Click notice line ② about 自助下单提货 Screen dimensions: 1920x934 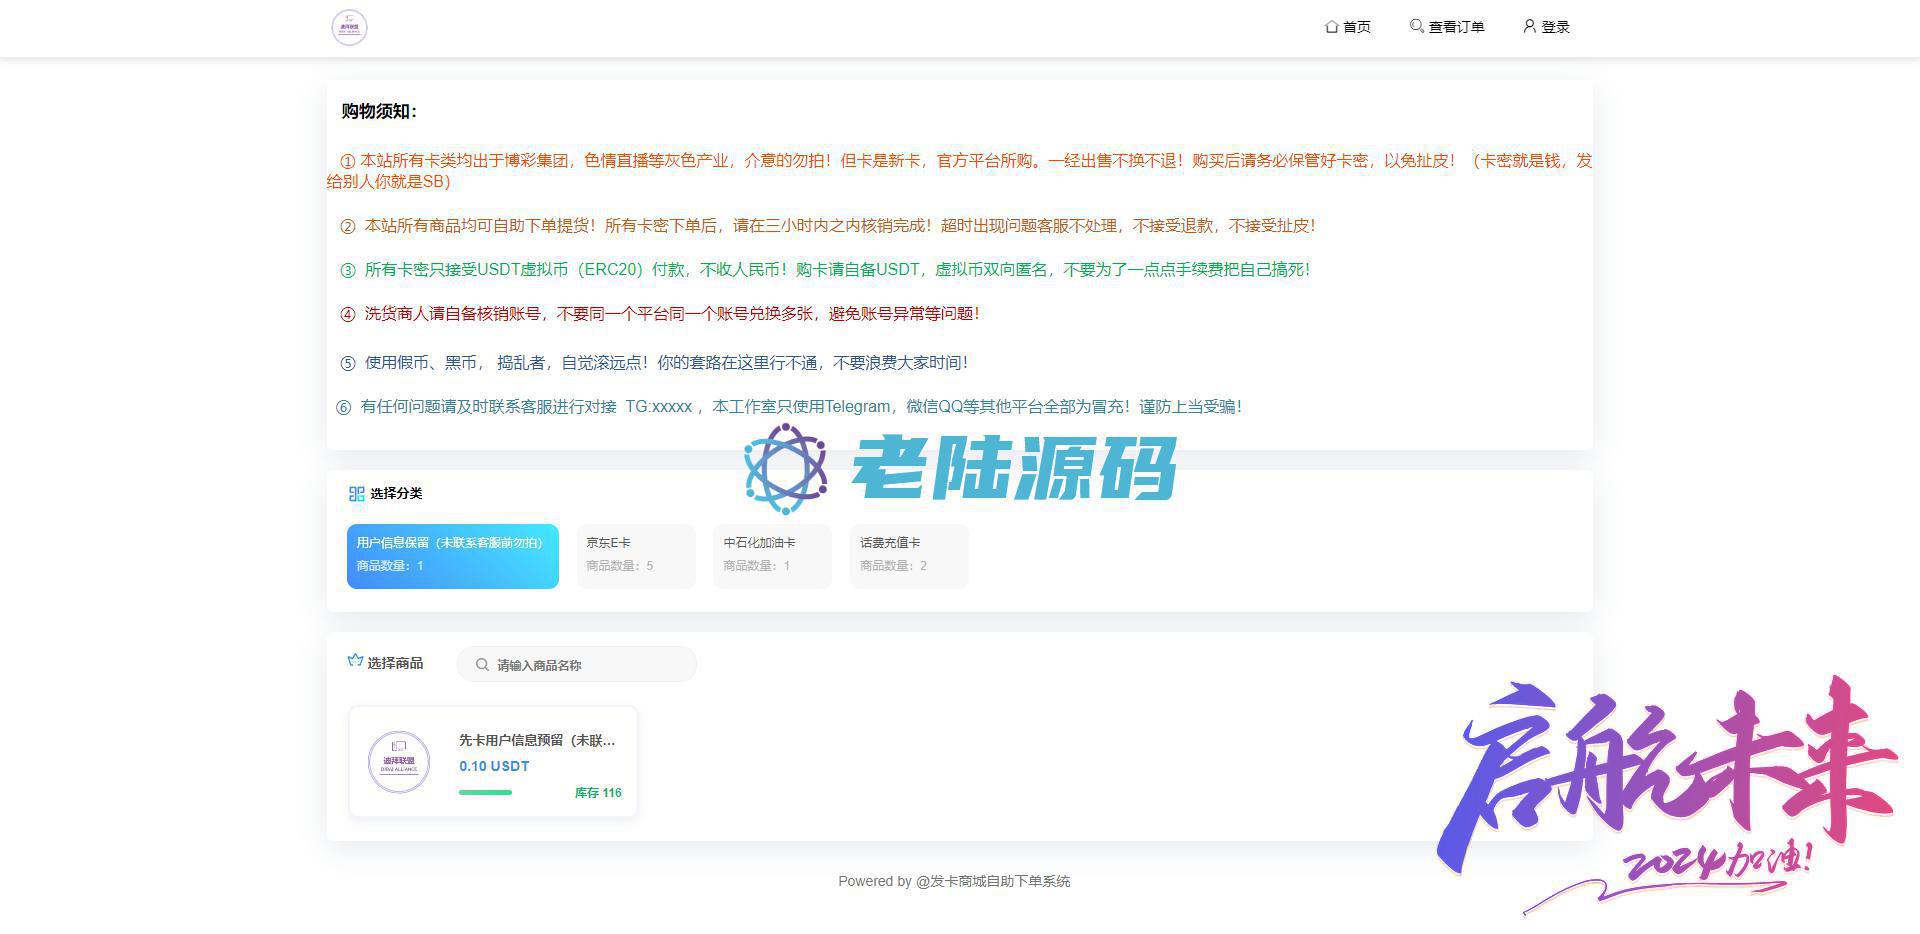point(828,226)
